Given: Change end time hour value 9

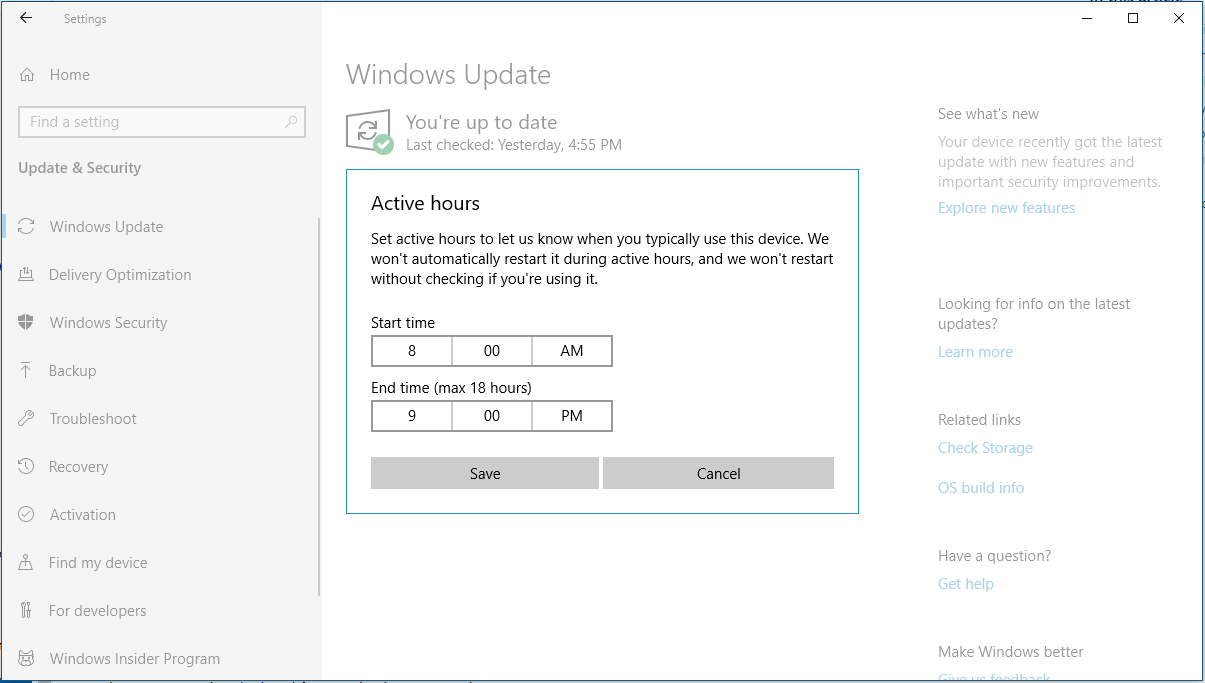Looking at the screenshot, I should pos(412,416).
